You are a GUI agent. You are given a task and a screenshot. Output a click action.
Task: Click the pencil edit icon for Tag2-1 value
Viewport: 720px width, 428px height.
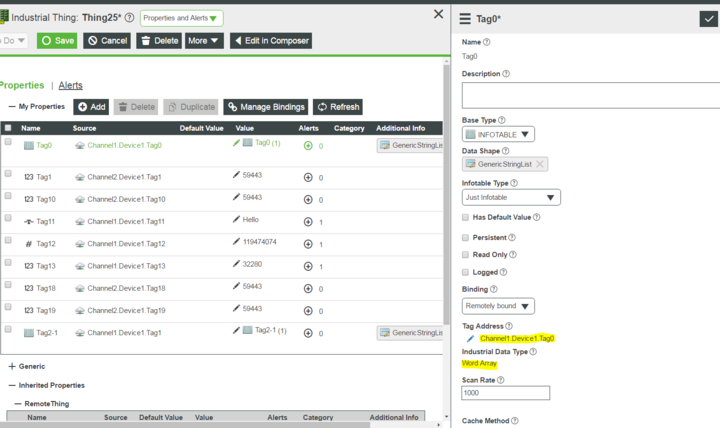pyautogui.click(x=236, y=330)
